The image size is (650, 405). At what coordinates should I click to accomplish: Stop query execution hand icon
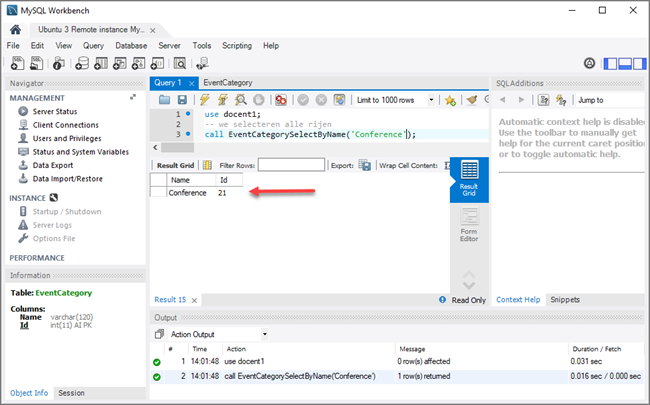pyautogui.click(x=259, y=99)
